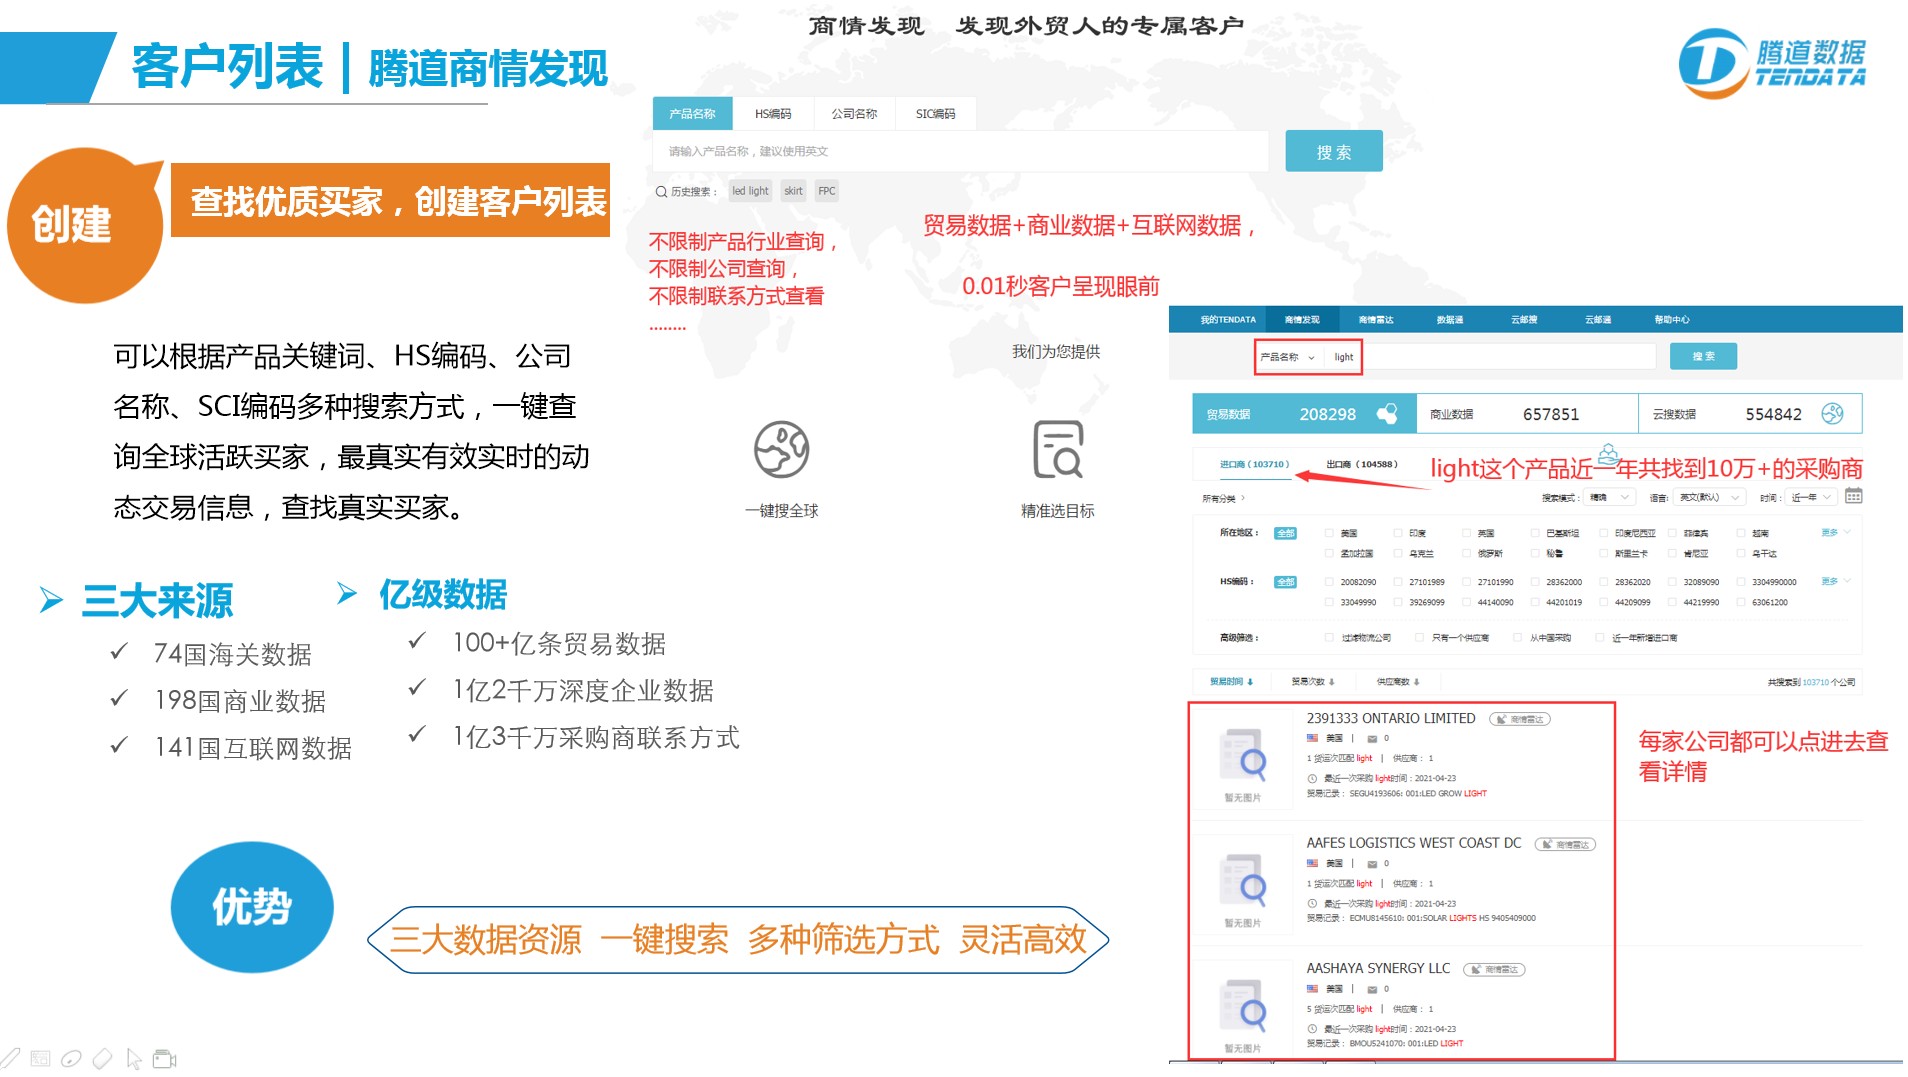This screenshot has width=1908, height=1077.
Task: Click the 精准选目标 search document icon
Action: 1058,449
